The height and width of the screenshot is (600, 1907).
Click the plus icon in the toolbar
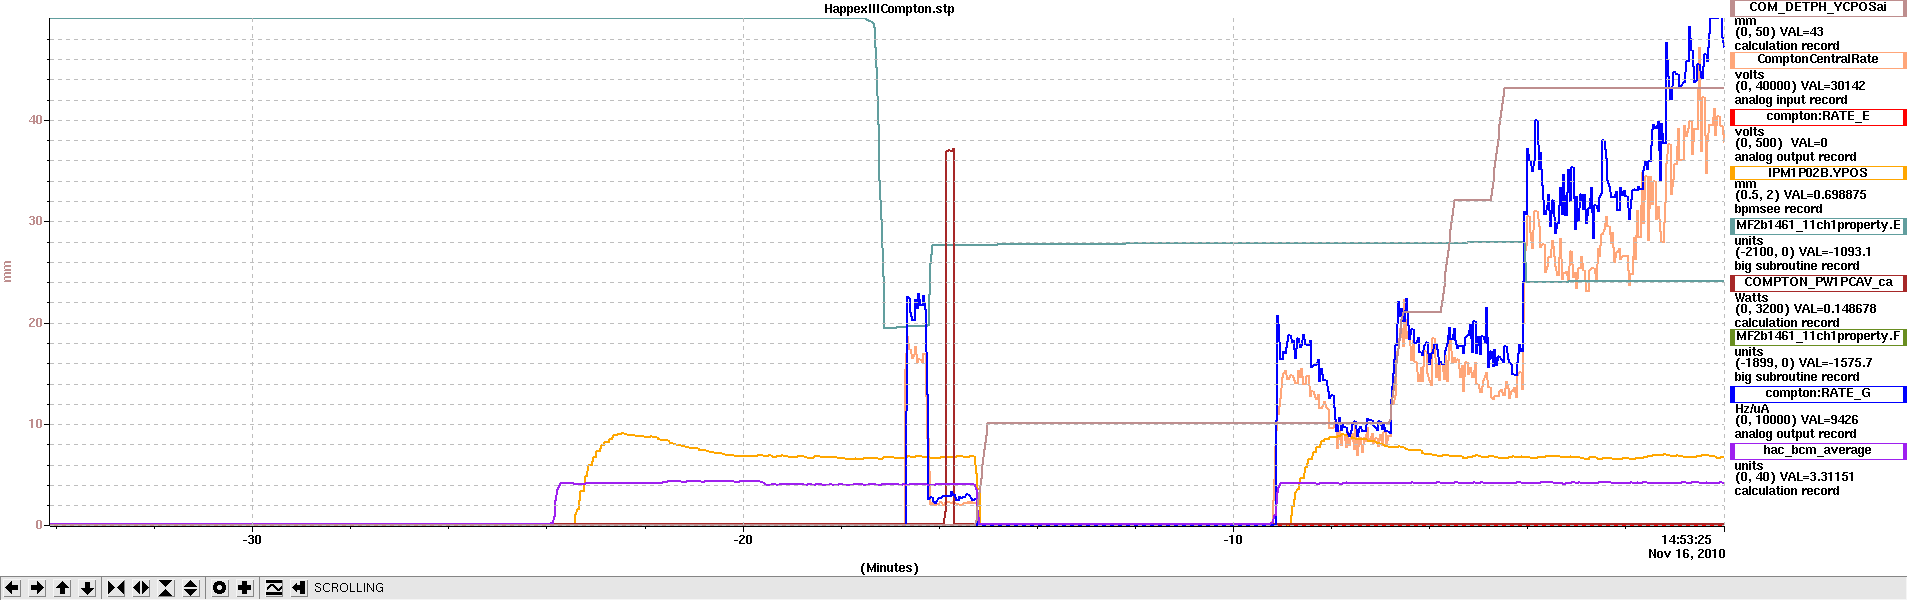click(x=245, y=588)
